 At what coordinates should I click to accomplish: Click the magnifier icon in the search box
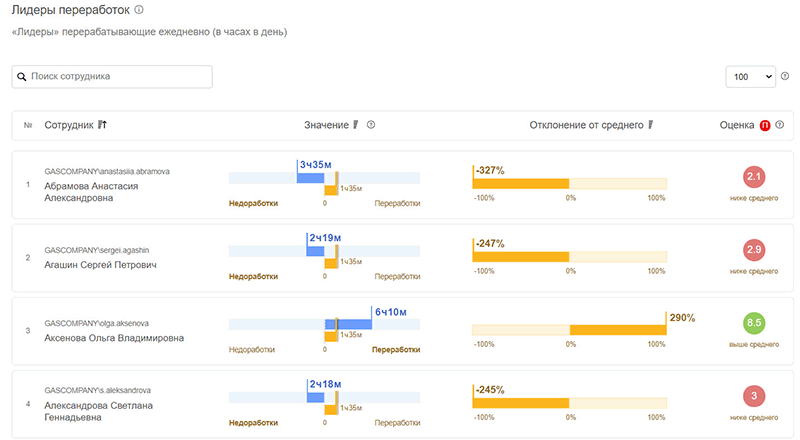pos(21,76)
